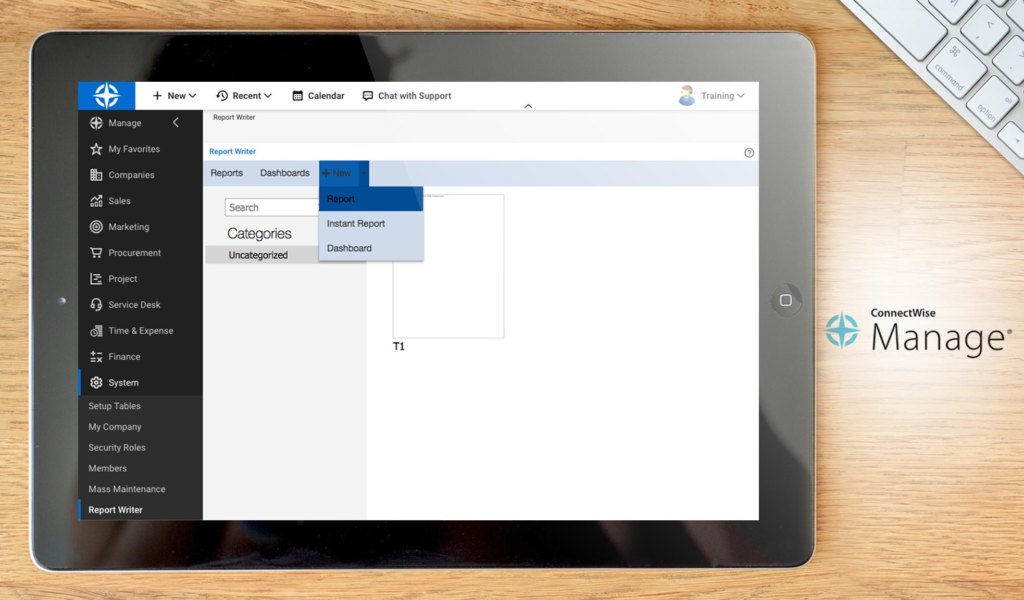Click the Marketing target icon

(98, 226)
